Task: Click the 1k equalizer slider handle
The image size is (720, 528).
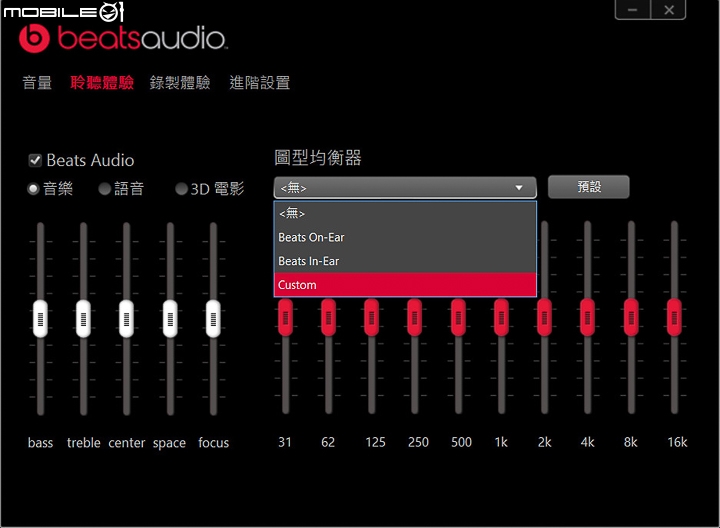Action: pos(501,317)
